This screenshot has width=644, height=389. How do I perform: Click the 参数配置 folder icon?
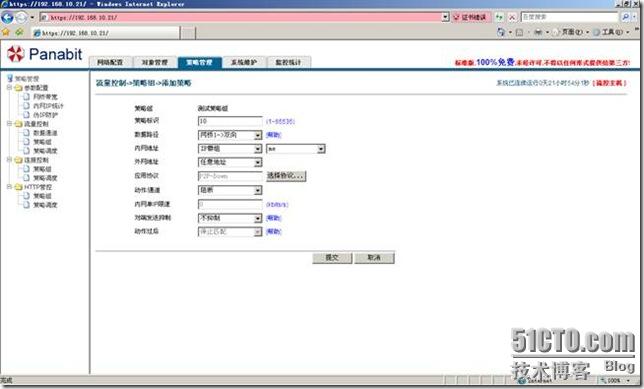(x=18, y=88)
